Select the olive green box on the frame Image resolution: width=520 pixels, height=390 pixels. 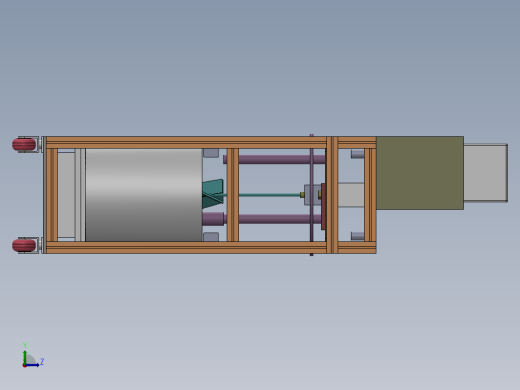click(420, 173)
